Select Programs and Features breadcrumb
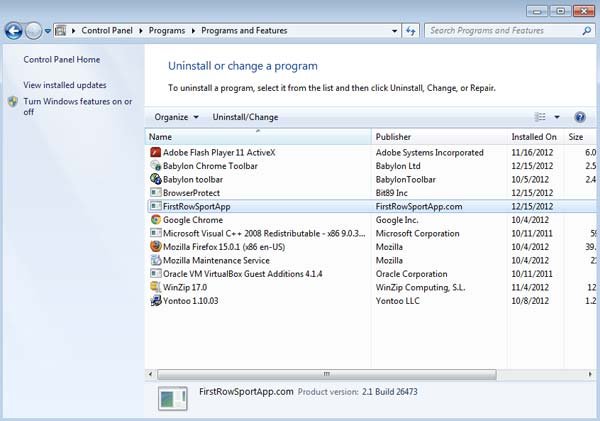The width and height of the screenshot is (600, 421). tap(244, 31)
